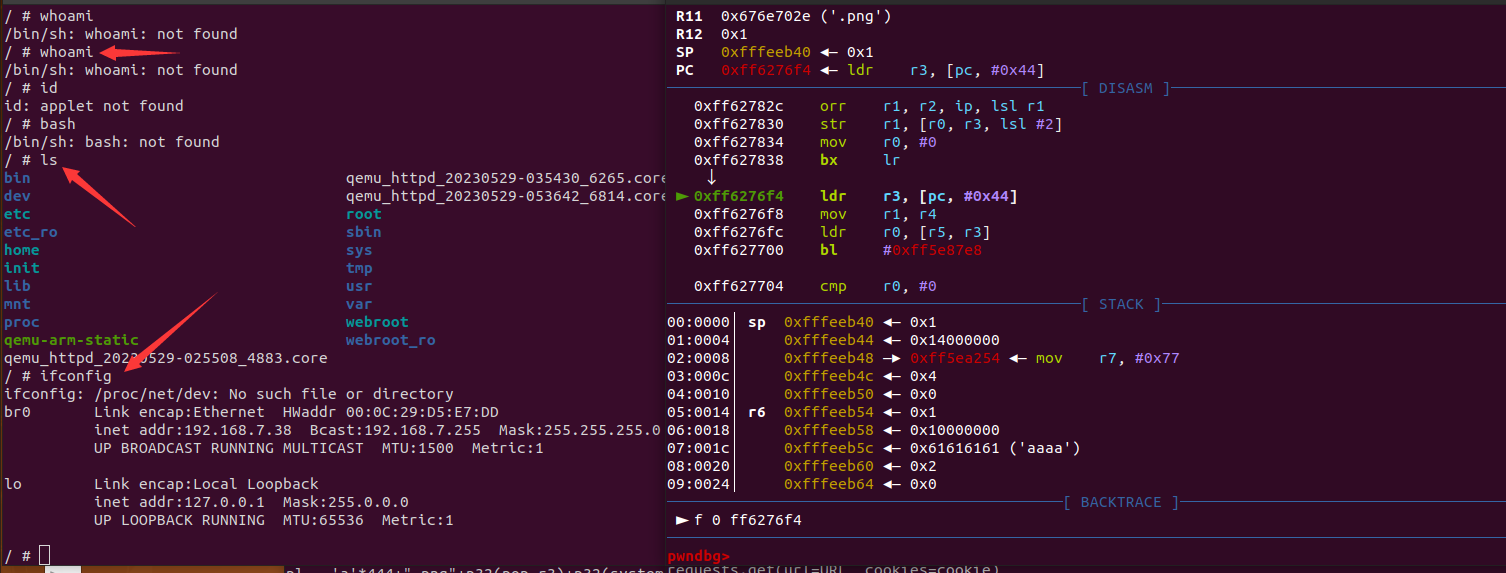1506x573 pixels.
Task: Select the 'usr' directory entry
Action: click(359, 286)
